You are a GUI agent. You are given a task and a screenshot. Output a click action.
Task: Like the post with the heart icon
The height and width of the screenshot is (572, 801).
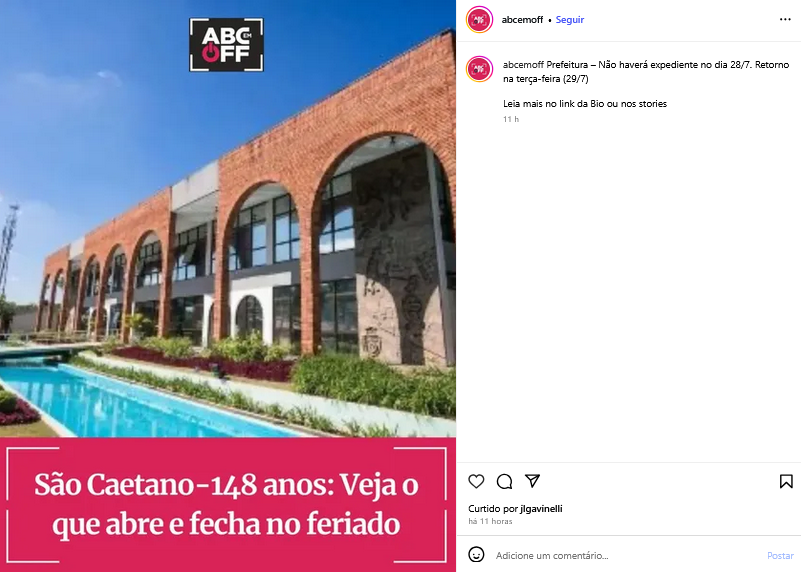pyautogui.click(x=476, y=481)
